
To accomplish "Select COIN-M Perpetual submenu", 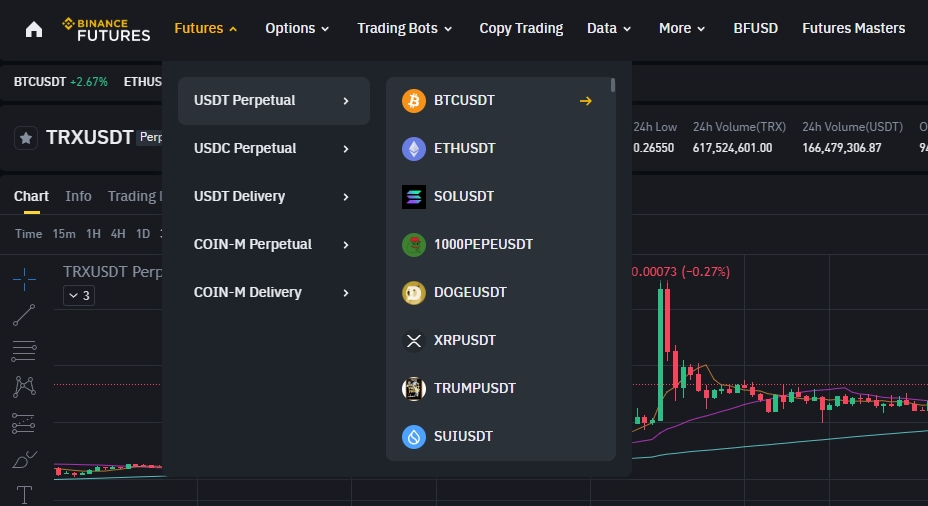I will (274, 244).
